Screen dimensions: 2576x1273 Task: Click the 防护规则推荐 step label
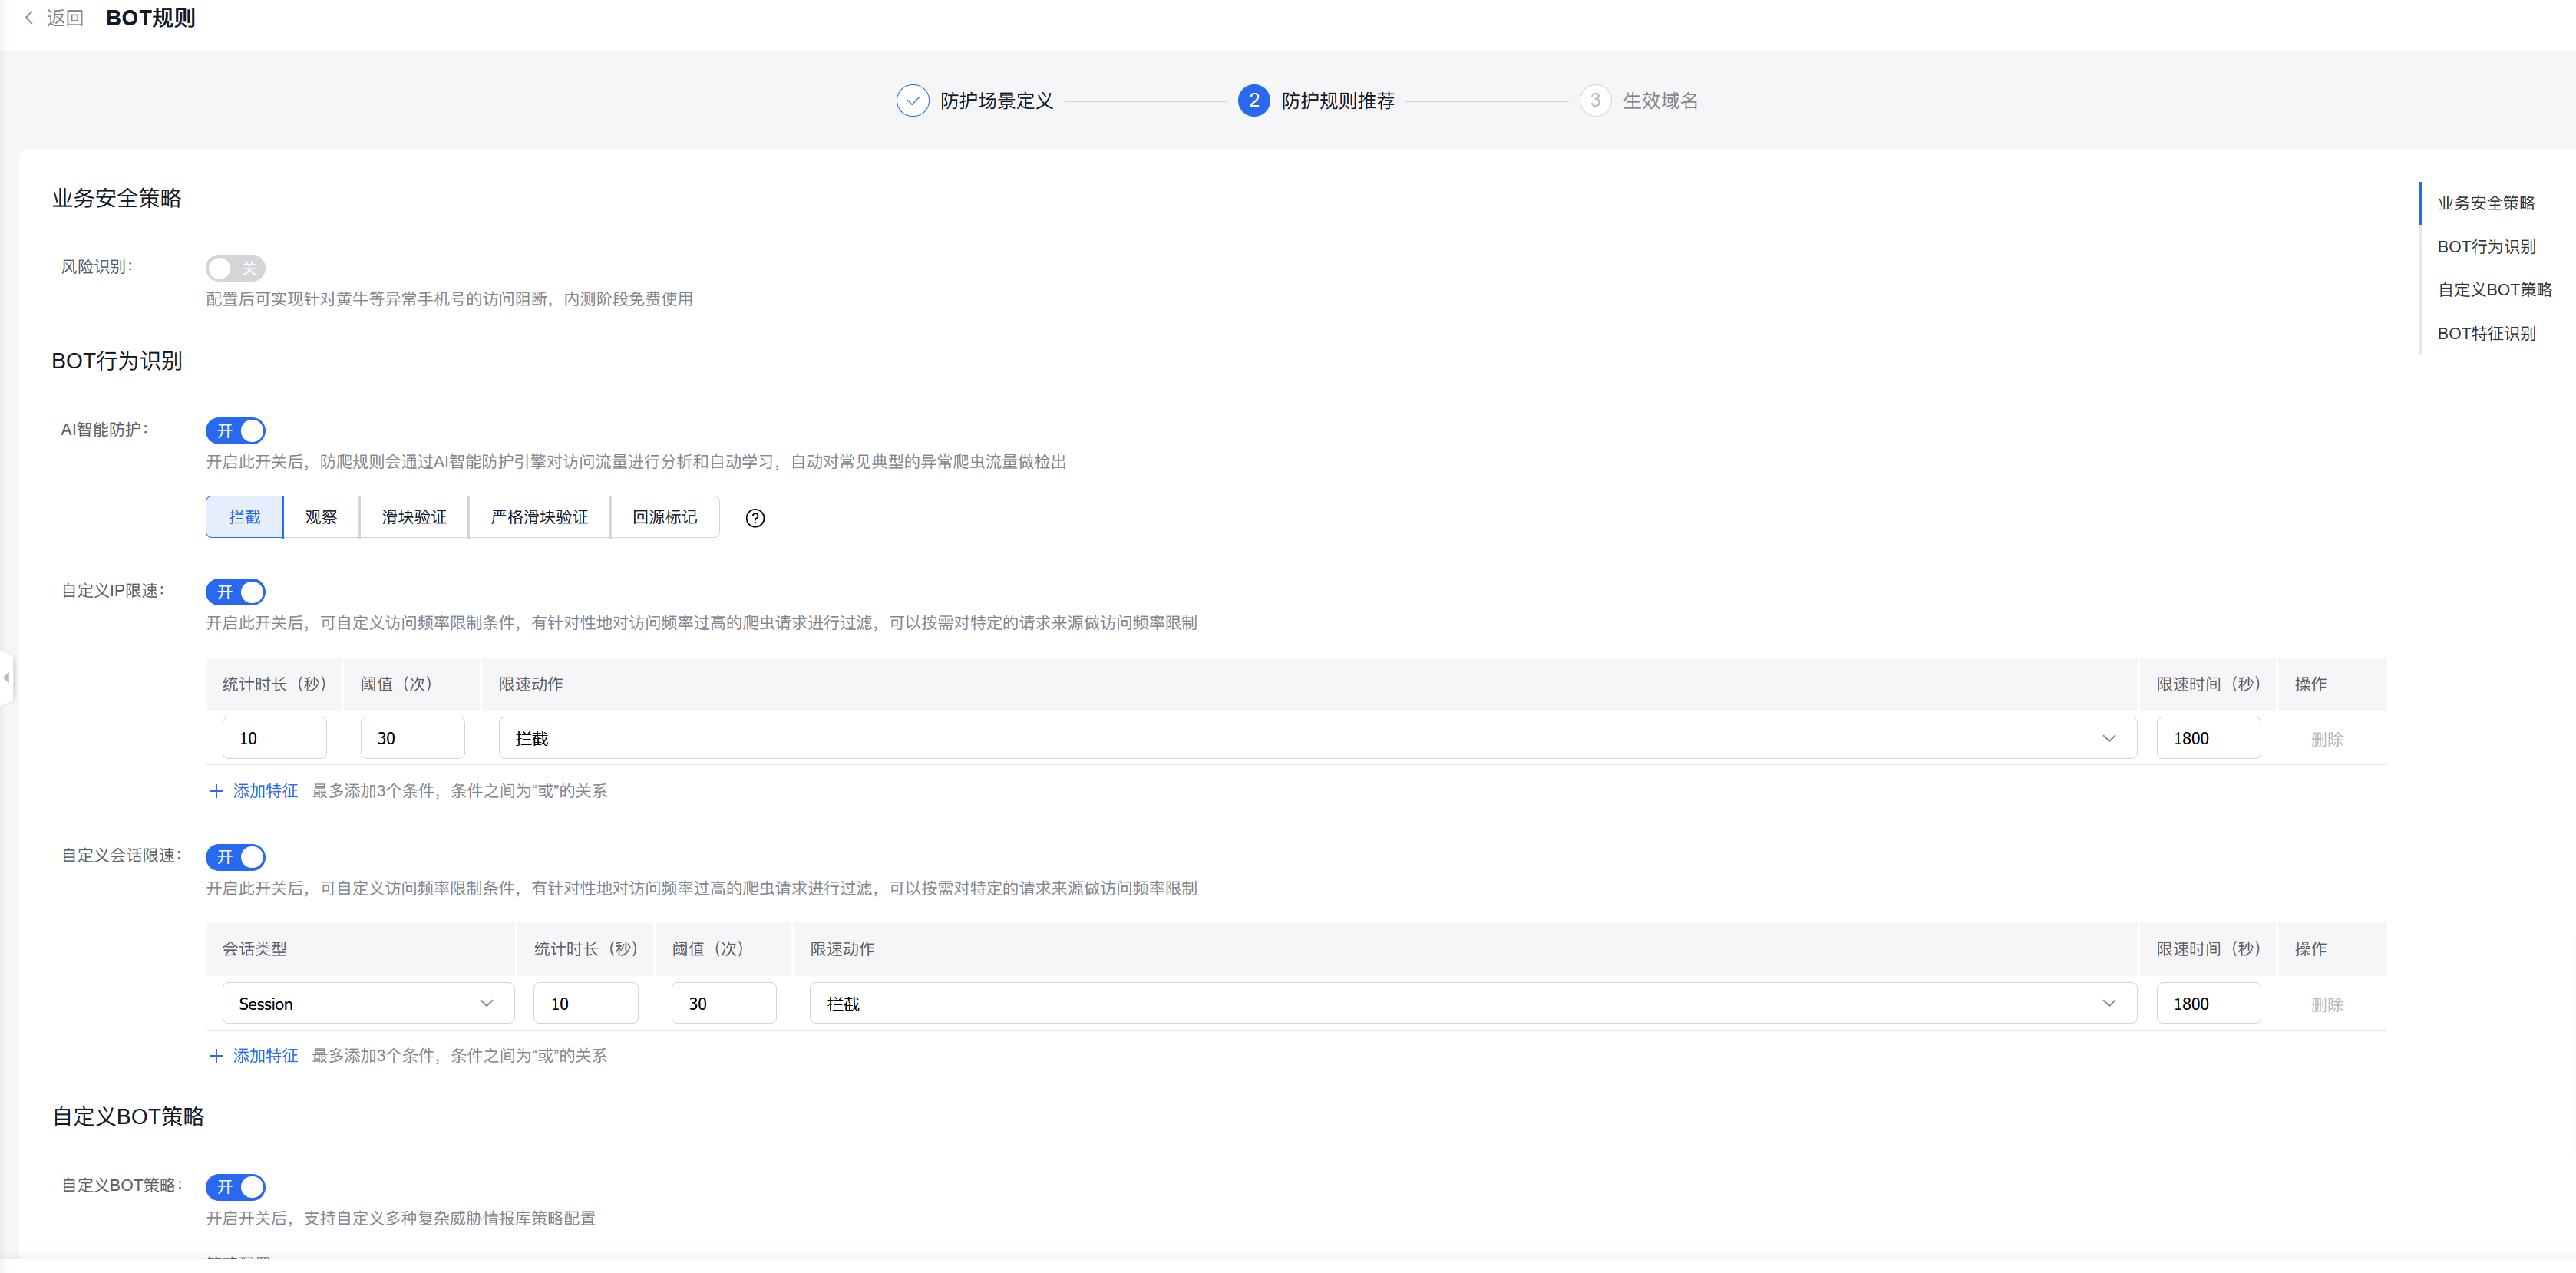(1338, 101)
